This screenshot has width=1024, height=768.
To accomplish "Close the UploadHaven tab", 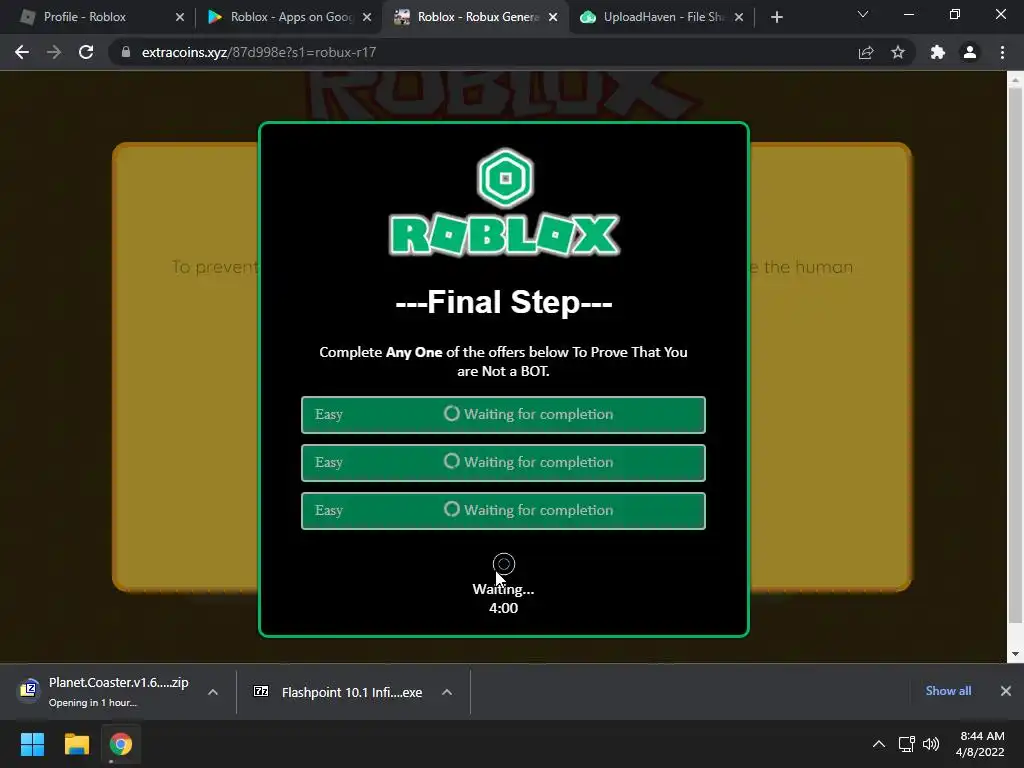I will 739,17.
